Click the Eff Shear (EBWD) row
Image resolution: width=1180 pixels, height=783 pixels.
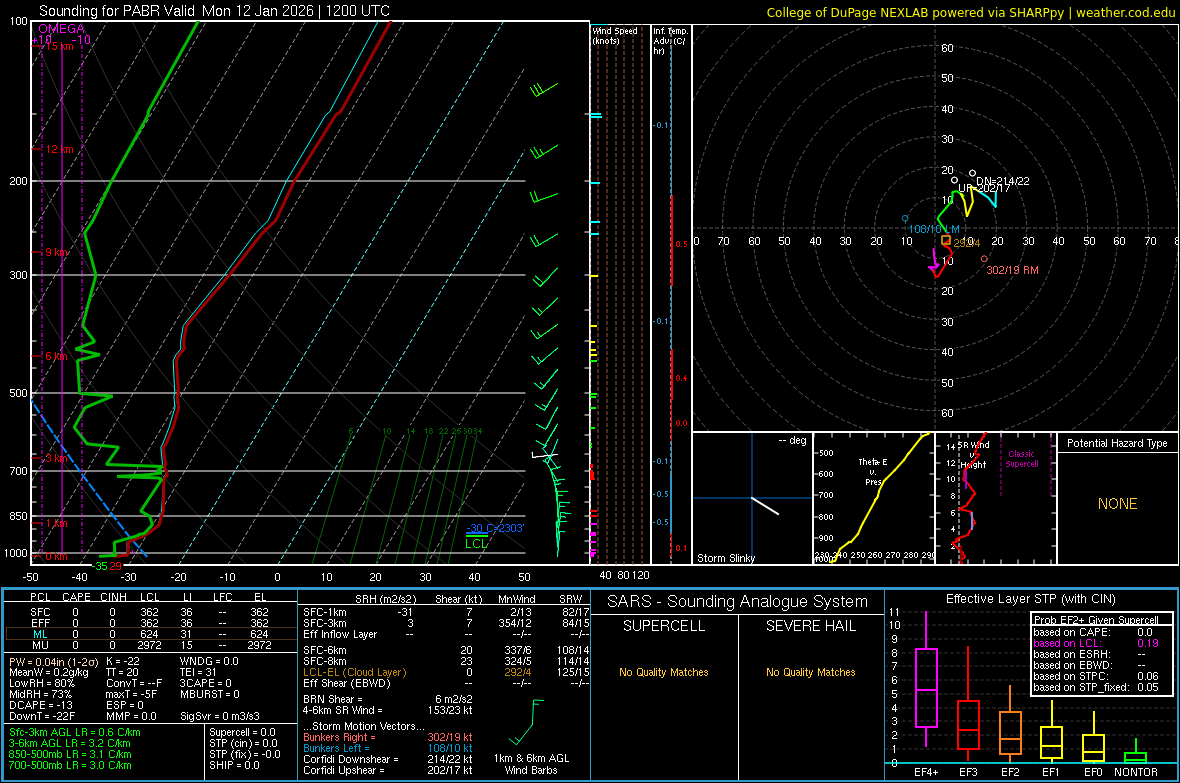446,683
